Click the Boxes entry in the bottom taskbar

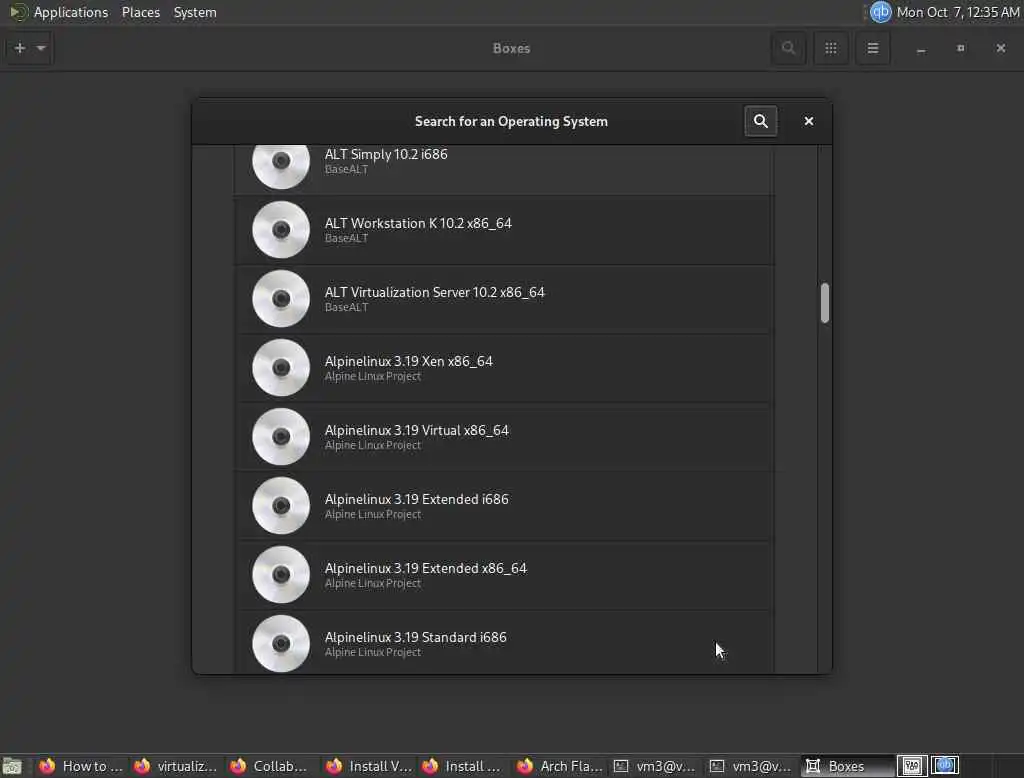click(x=846, y=766)
